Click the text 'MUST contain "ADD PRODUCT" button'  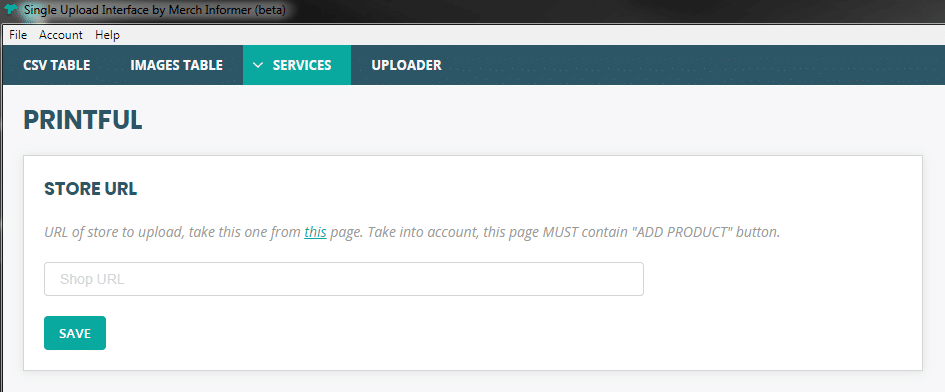[661, 232]
